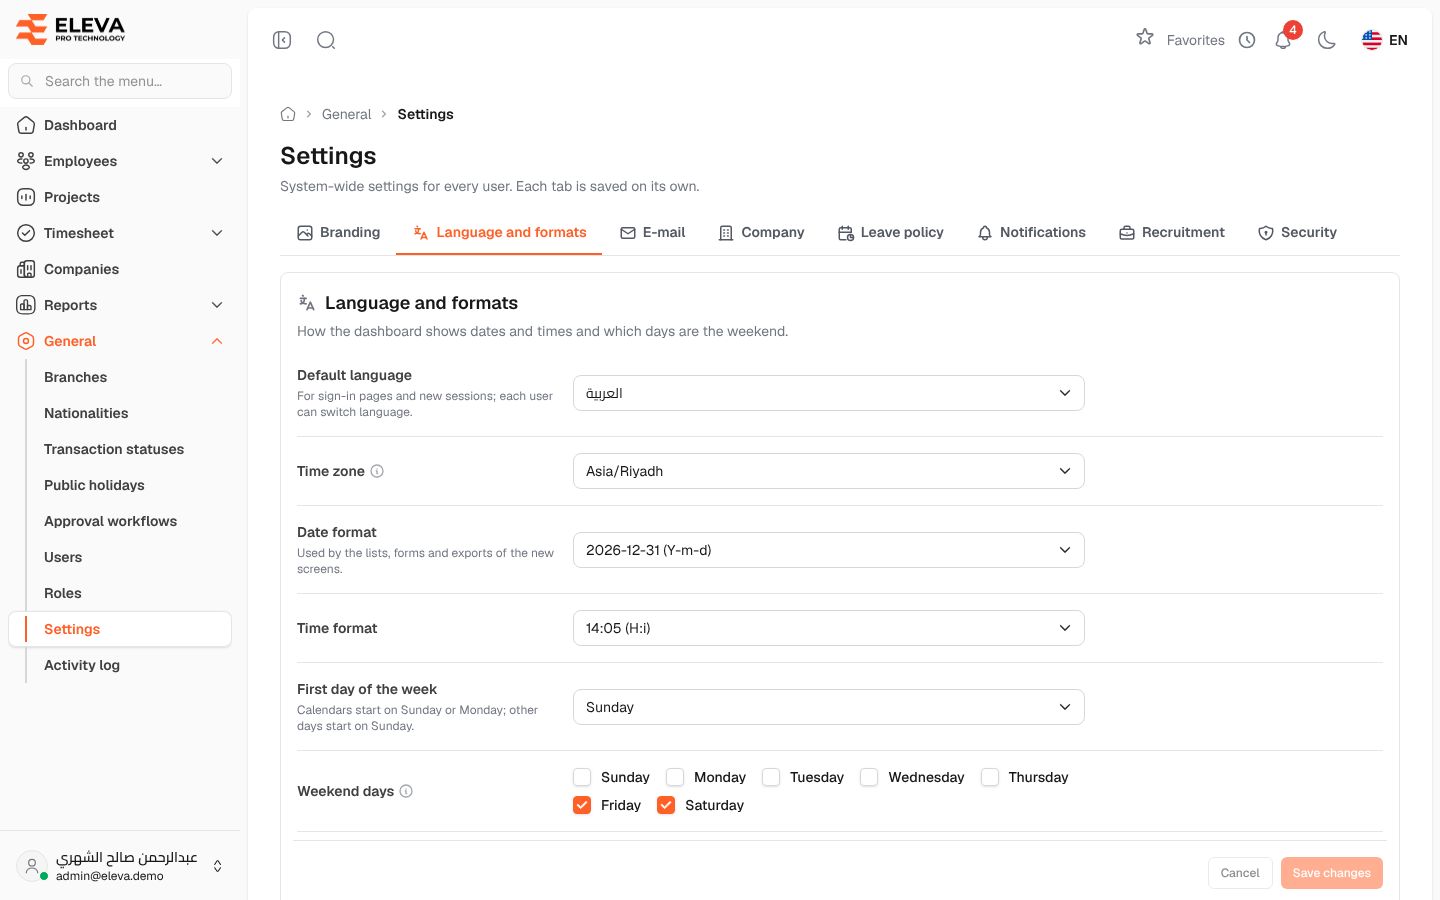The width and height of the screenshot is (1440, 900).
Task: Click the Dashboard sidebar icon
Action: tap(26, 125)
